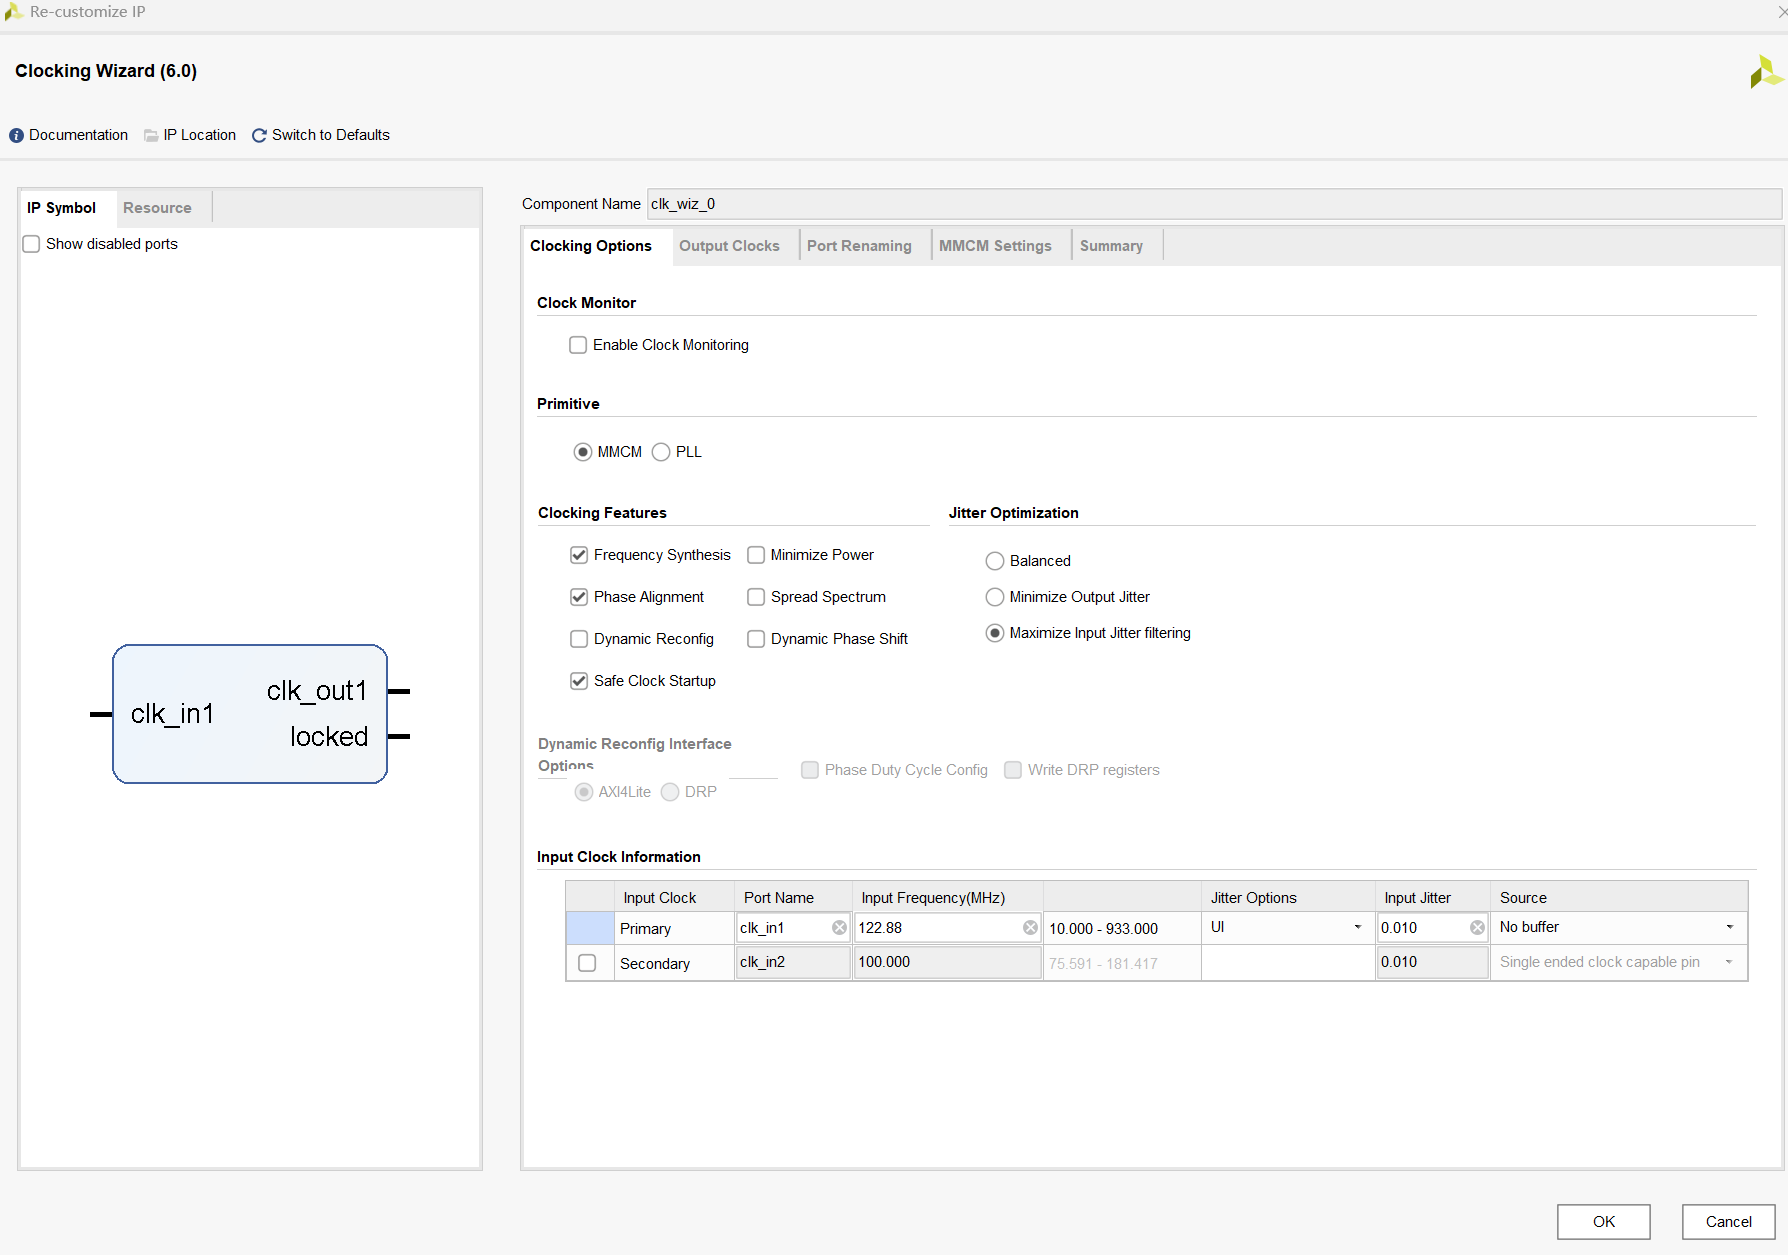Image resolution: width=1788 pixels, height=1255 pixels.
Task: Click the Input Jitter column header
Action: point(1432,897)
